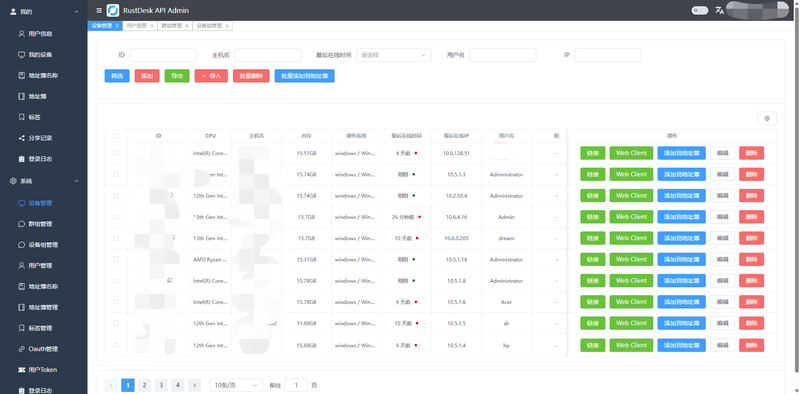Click Web Client for the Acer device
The image size is (800, 394).
click(x=631, y=302)
